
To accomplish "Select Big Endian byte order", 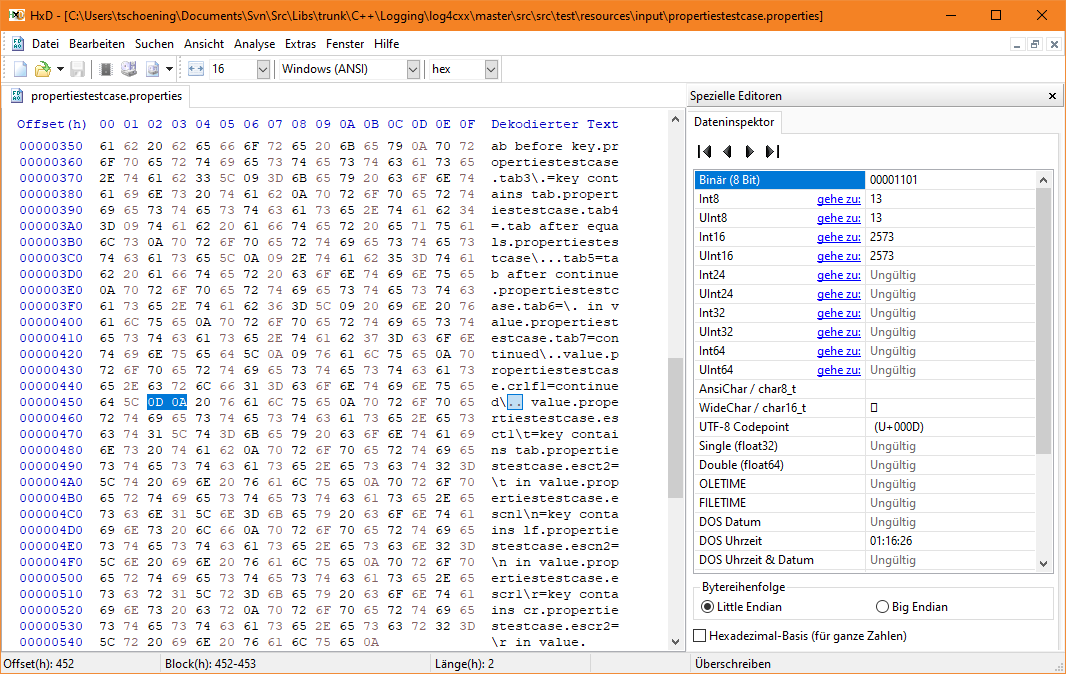I will (912, 607).
